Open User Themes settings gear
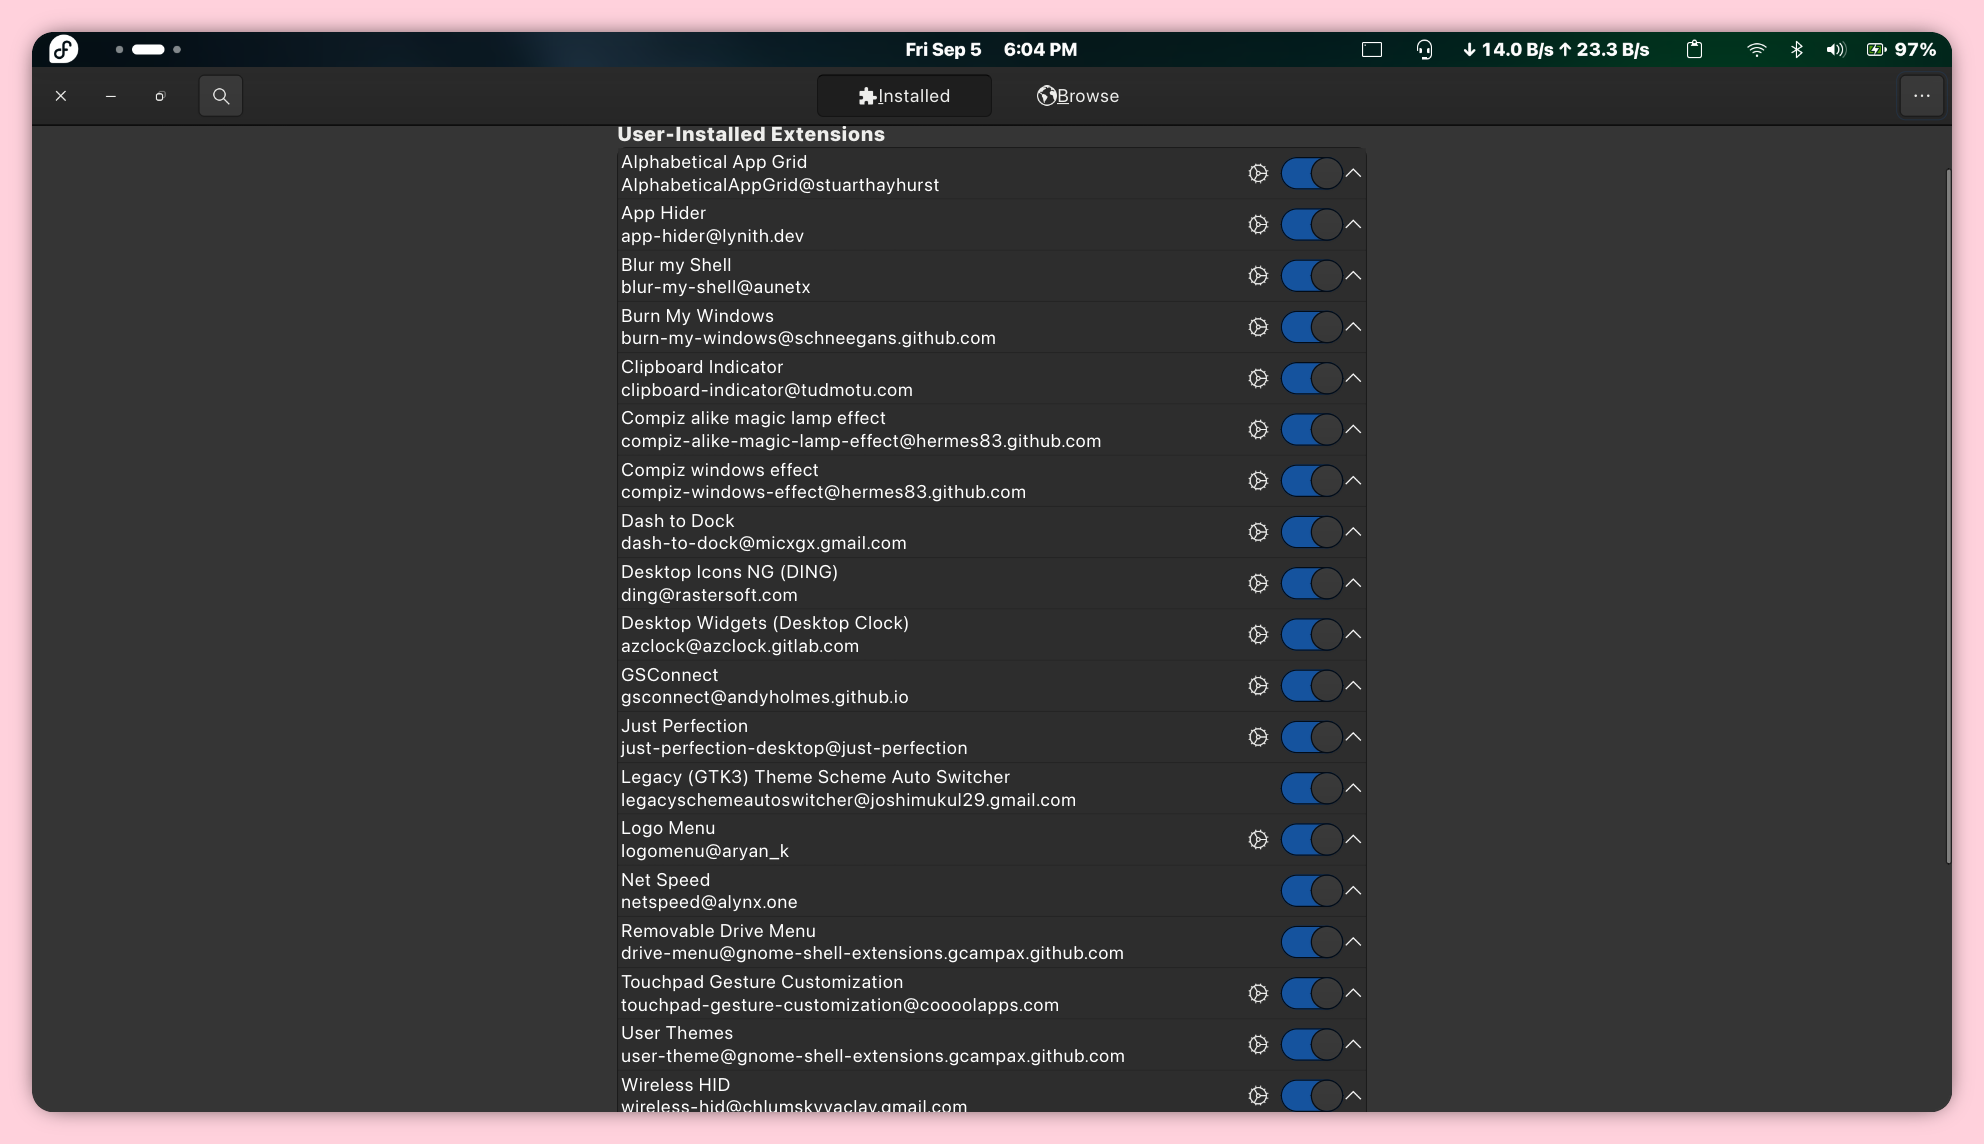 click(x=1258, y=1044)
